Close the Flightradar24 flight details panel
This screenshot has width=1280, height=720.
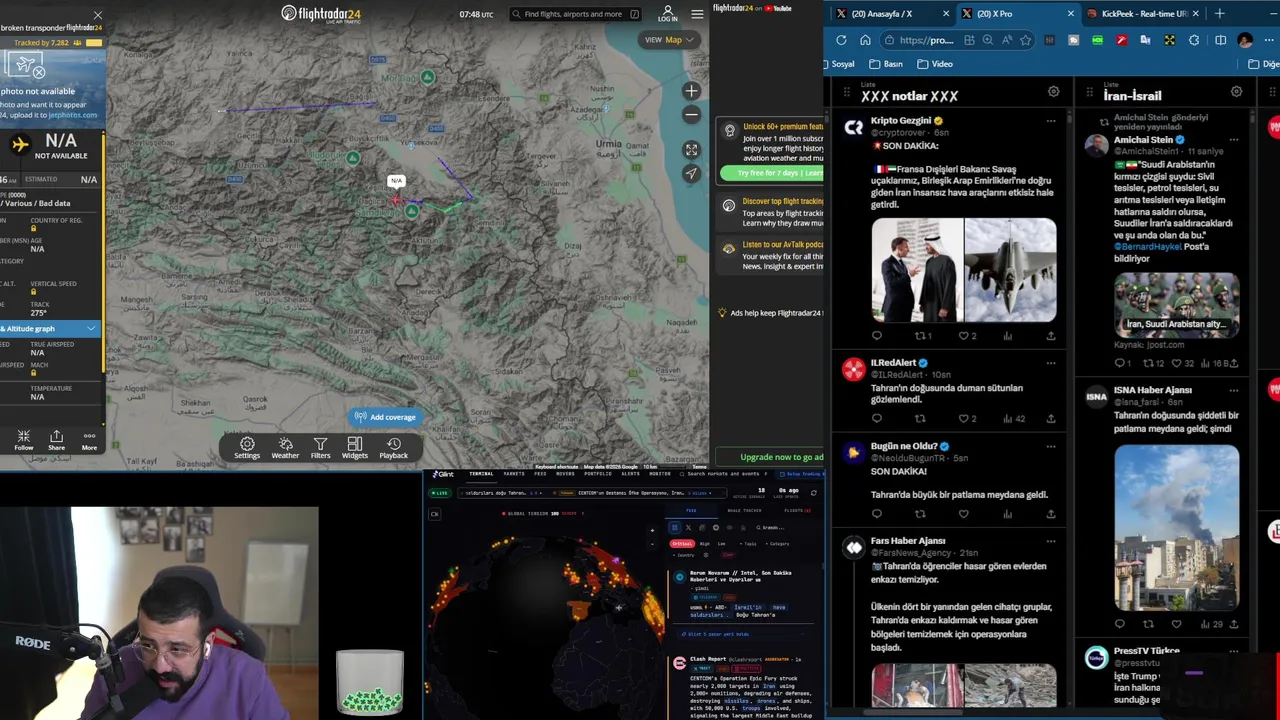click(x=97, y=15)
